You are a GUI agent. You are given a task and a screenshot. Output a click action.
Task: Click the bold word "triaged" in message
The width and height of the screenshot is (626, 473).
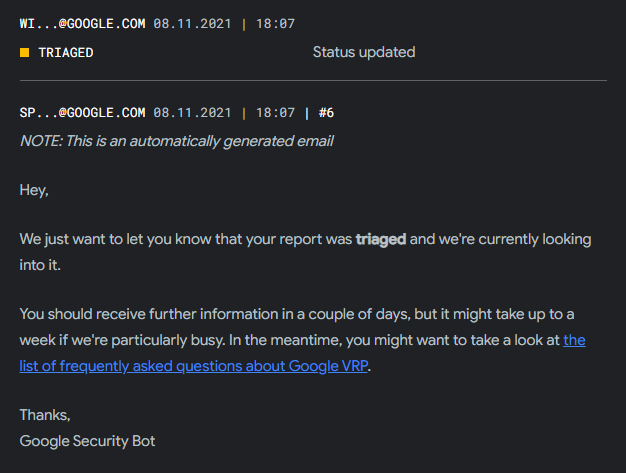coord(380,240)
